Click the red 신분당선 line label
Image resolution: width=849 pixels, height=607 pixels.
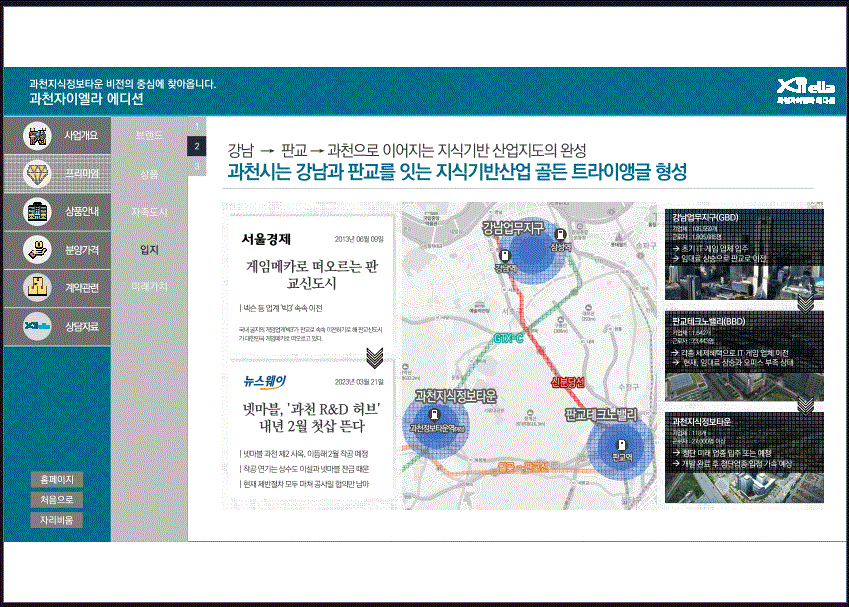568,382
